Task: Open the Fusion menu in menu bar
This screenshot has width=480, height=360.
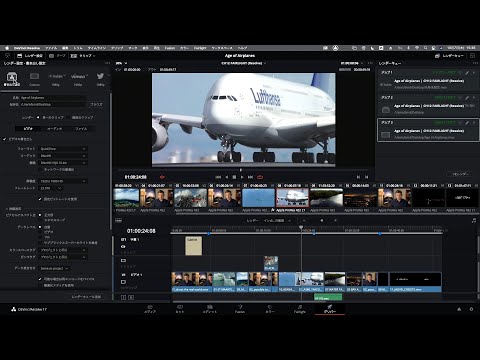Action: click(170, 48)
